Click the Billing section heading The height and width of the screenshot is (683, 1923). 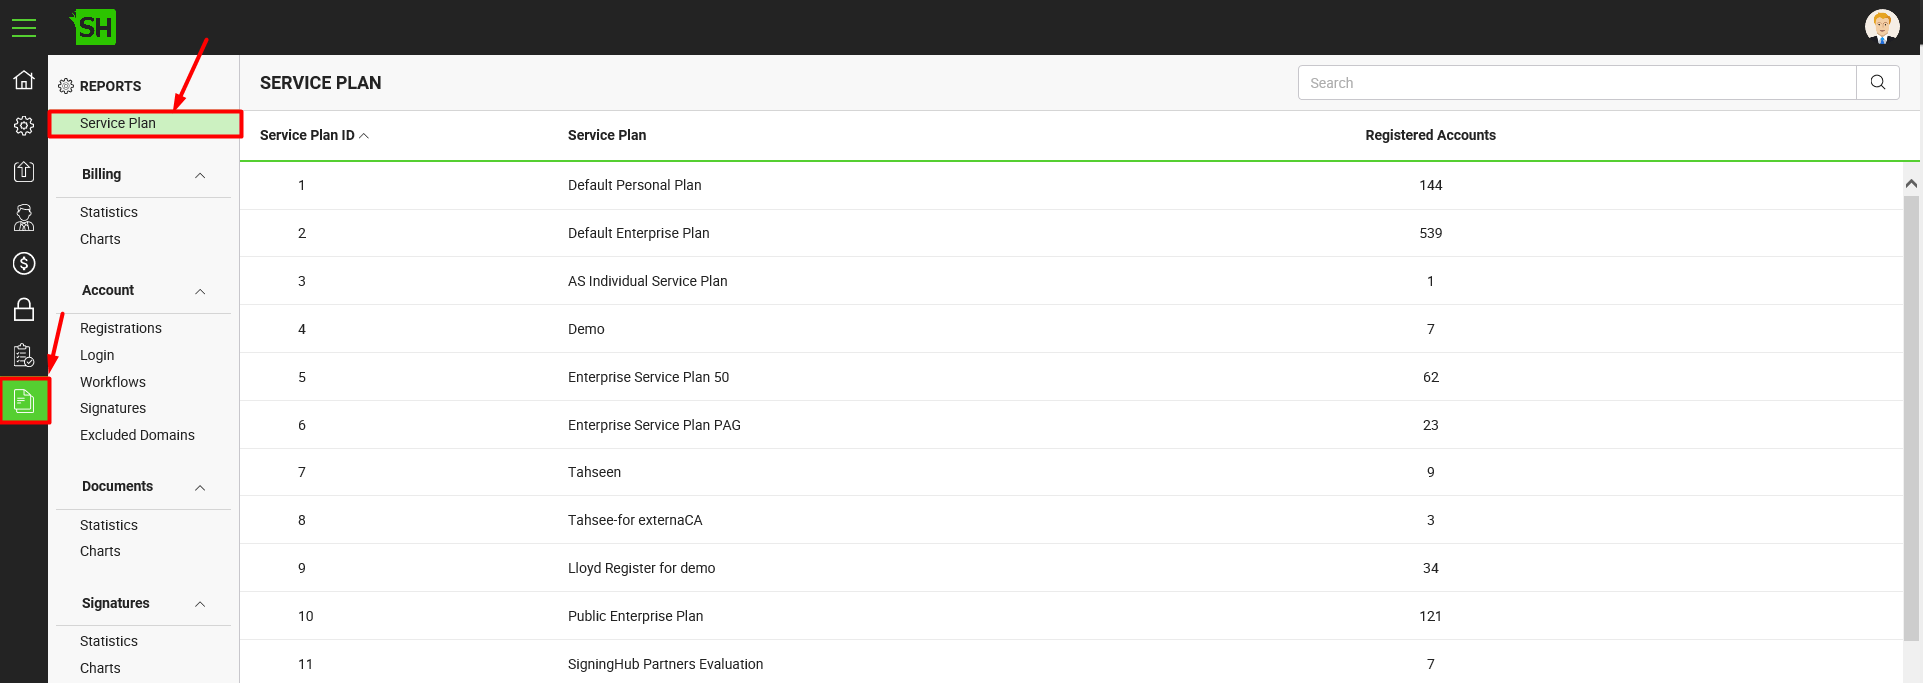point(101,174)
